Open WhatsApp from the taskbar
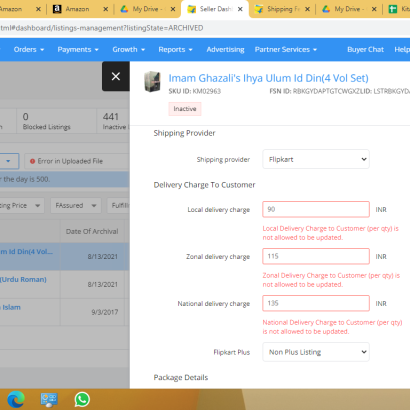410x410 pixels. 82,399
